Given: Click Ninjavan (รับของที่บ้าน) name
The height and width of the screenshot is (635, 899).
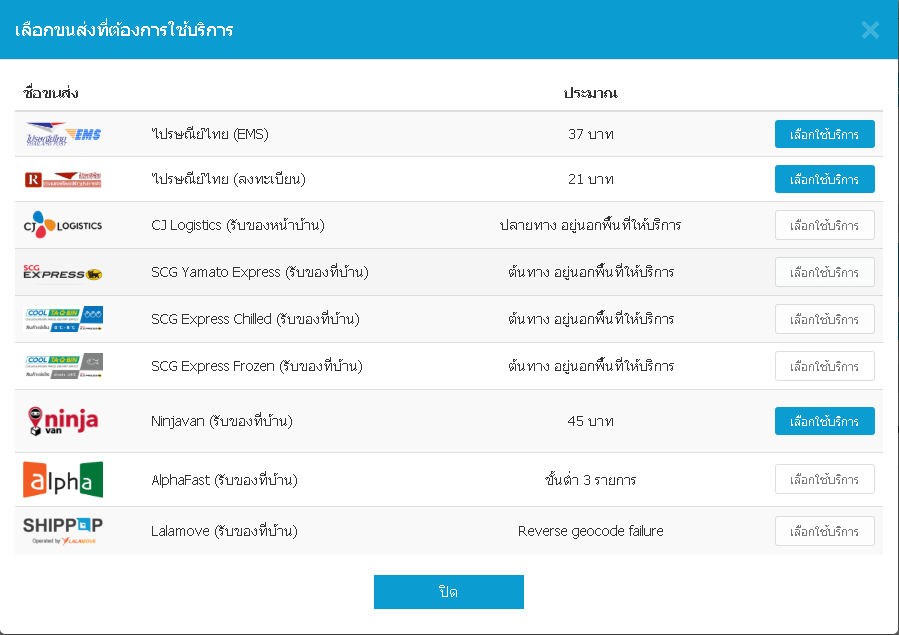Looking at the screenshot, I should tap(222, 421).
